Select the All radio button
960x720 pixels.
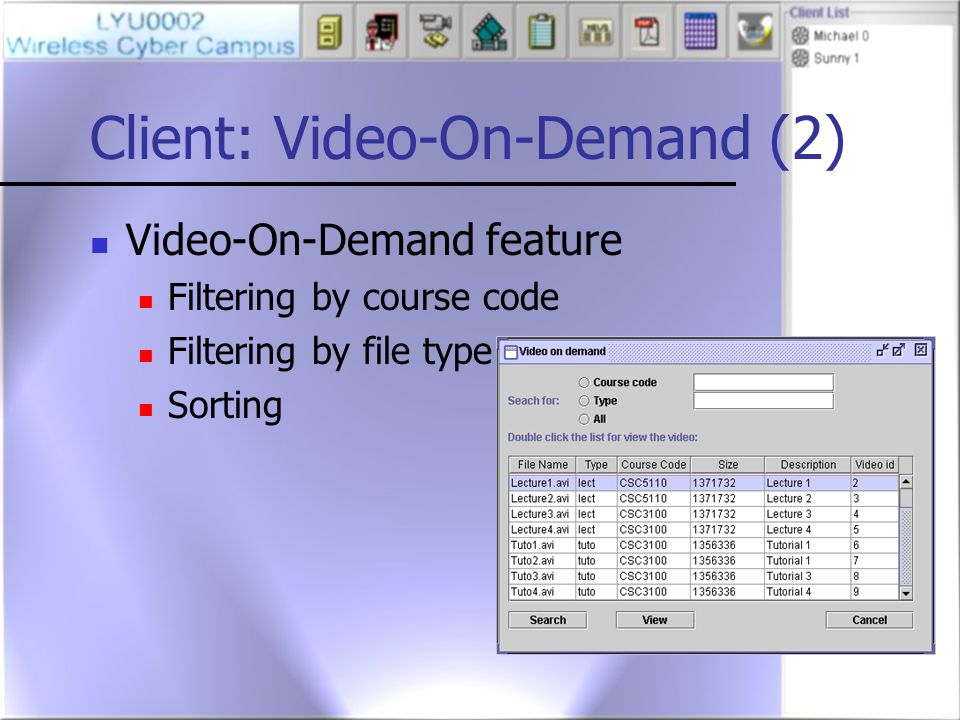pos(583,419)
